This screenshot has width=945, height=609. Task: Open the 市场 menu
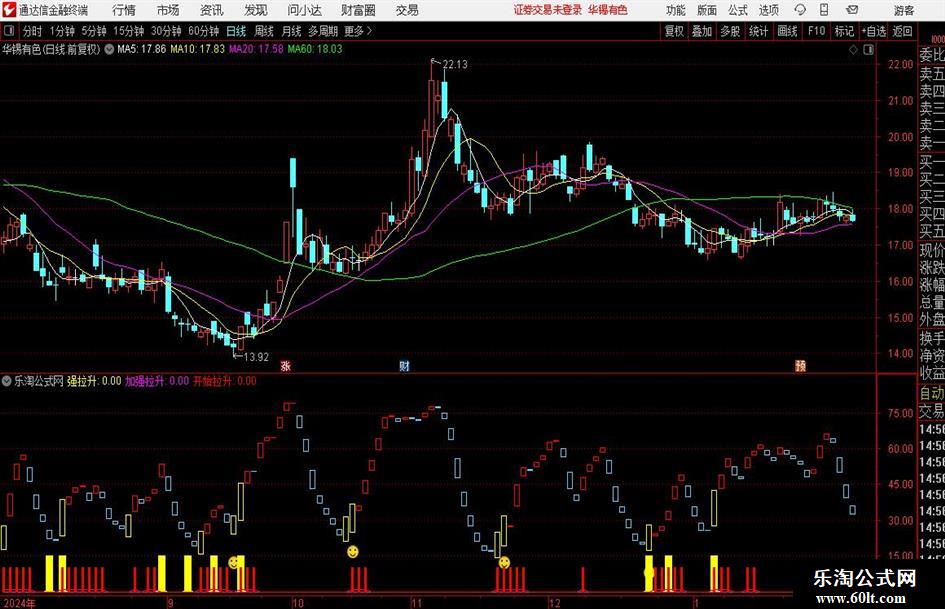pyautogui.click(x=168, y=10)
